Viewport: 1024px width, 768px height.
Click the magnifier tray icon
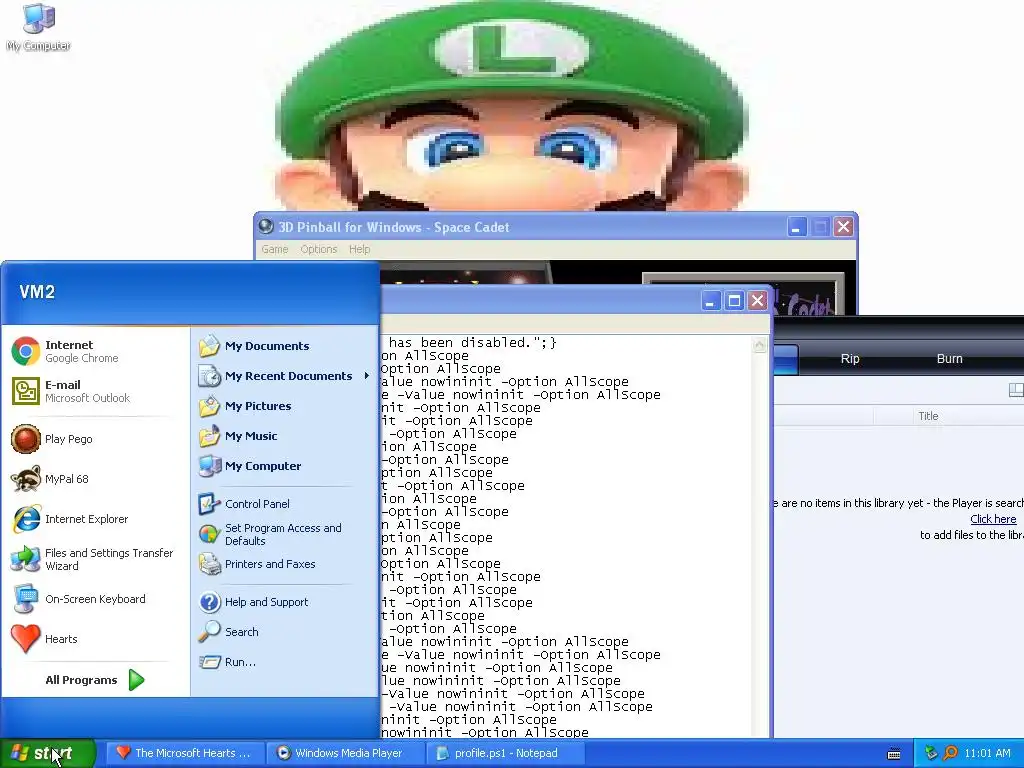(x=951, y=753)
